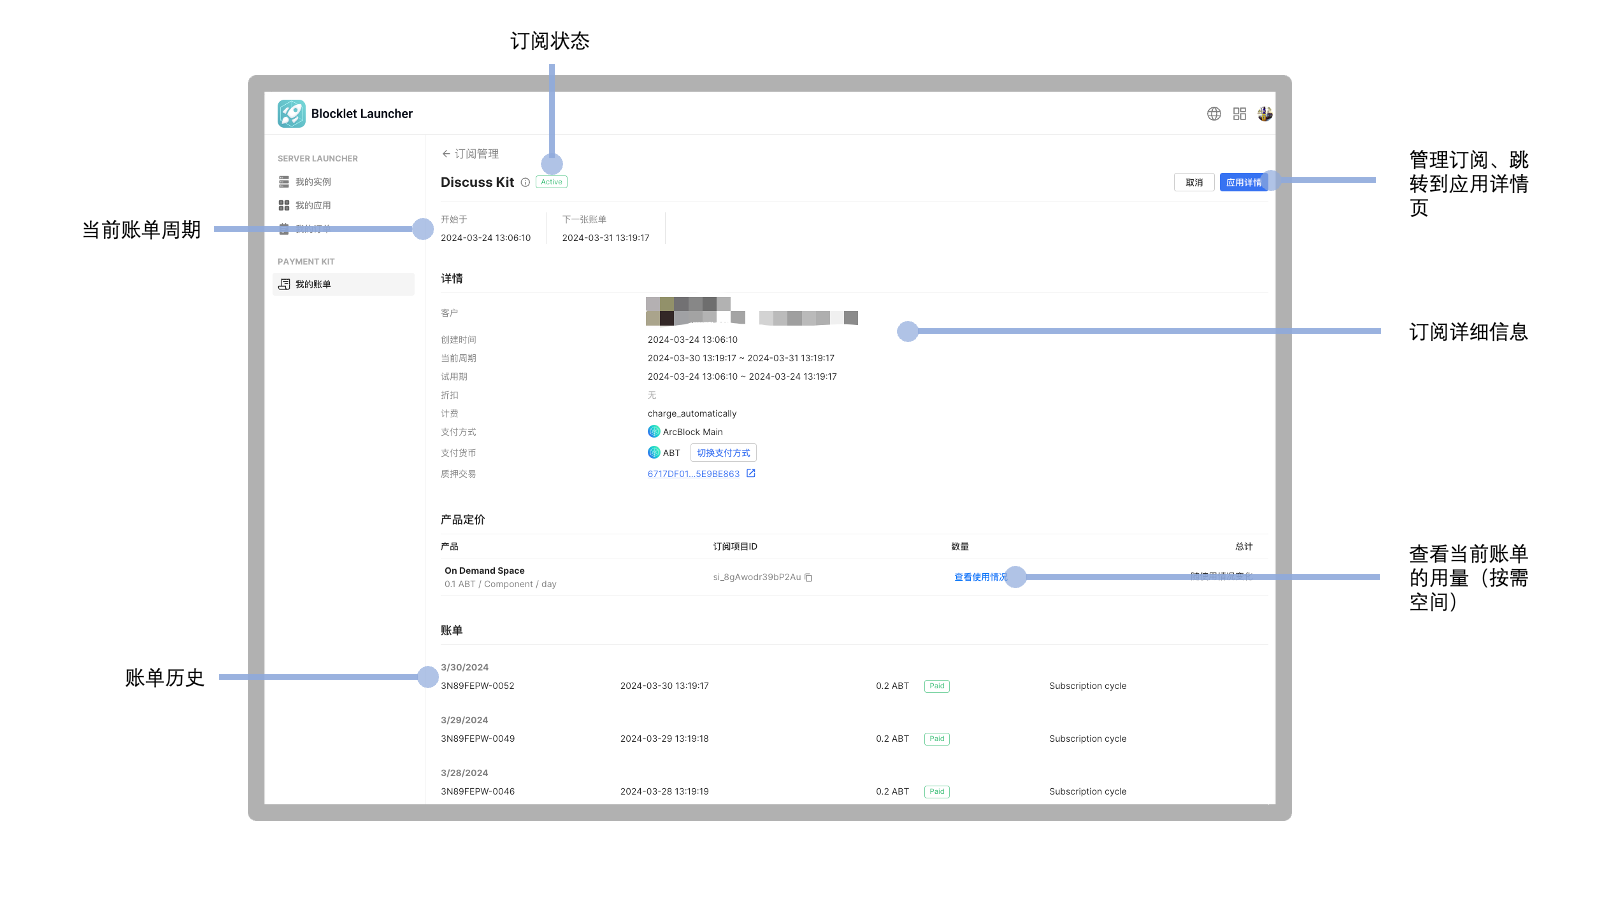
Task: Open the user avatar menu
Action: pos(1265,114)
